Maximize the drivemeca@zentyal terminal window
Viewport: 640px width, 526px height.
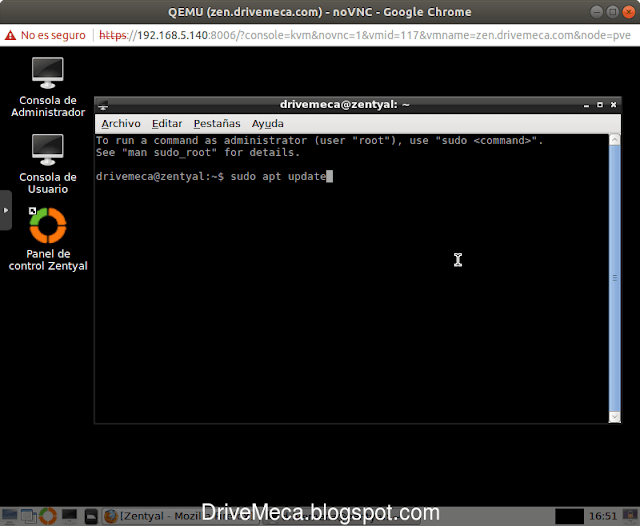point(600,105)
